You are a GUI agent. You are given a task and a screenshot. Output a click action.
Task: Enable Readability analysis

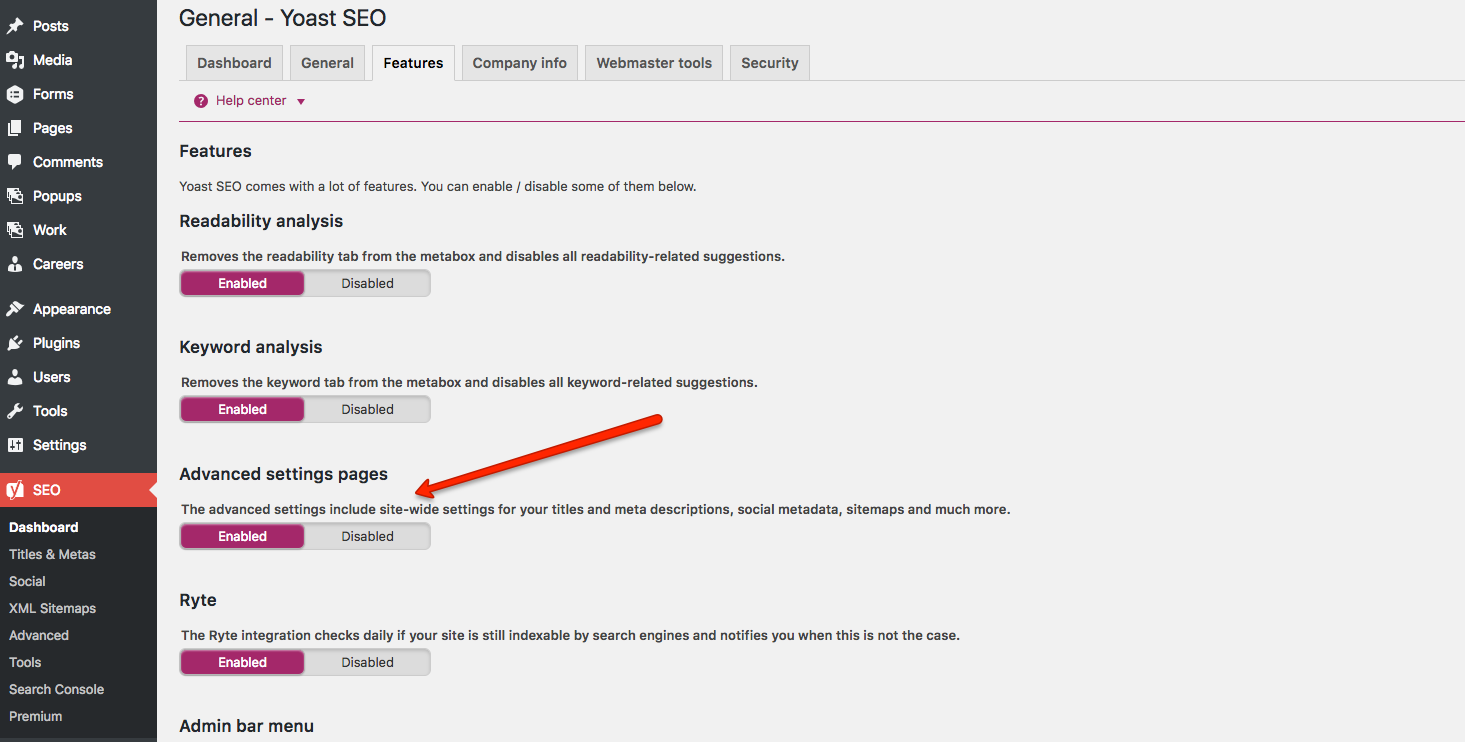click(x=242, y=283)
